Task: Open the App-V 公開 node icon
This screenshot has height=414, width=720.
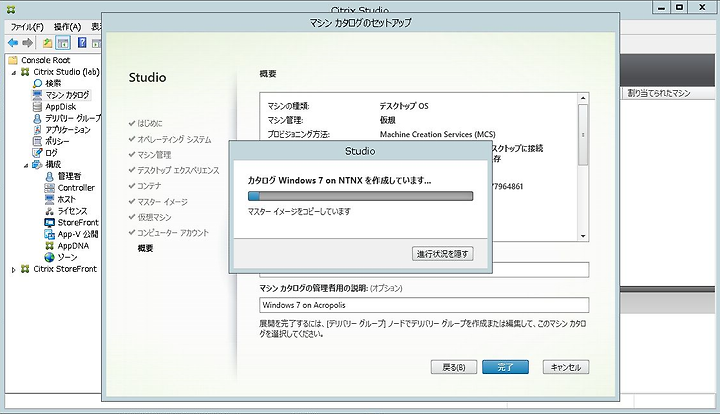Action: [x=50, y=234]
